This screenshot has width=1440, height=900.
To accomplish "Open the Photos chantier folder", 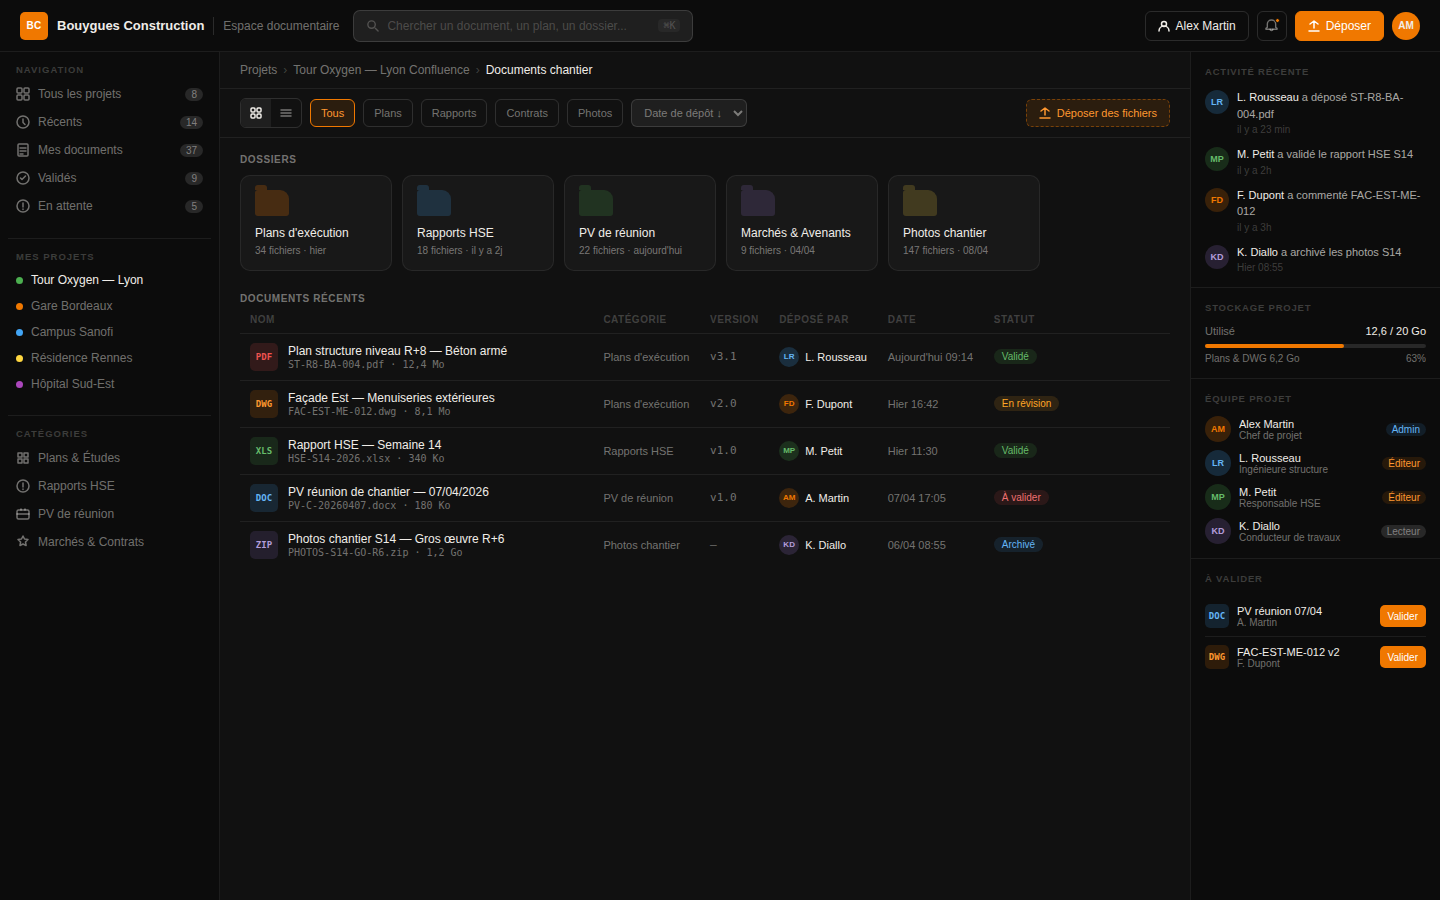I will click(963, 222).
